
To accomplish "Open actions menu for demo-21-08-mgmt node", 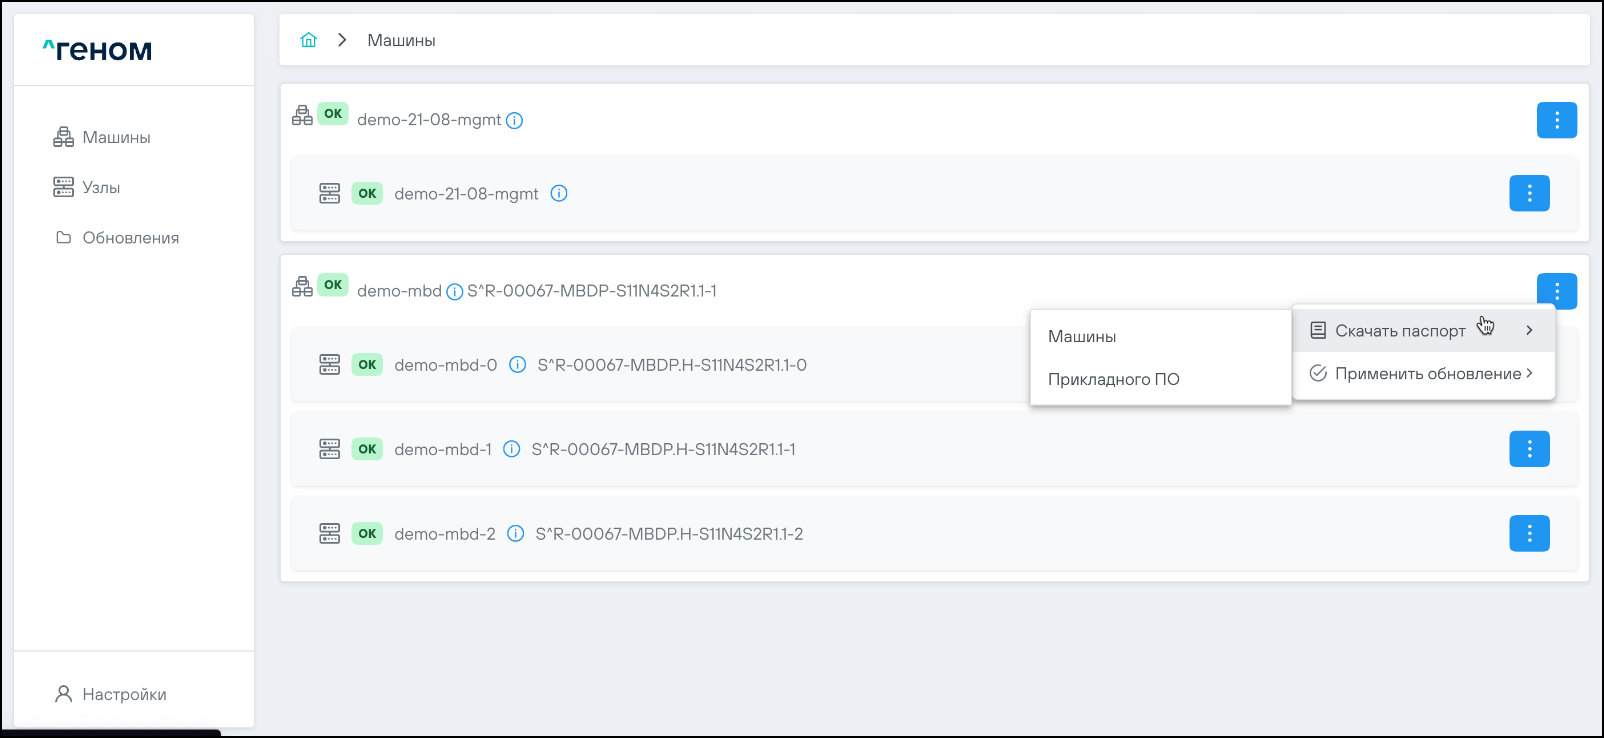I will pos(1528,193).
